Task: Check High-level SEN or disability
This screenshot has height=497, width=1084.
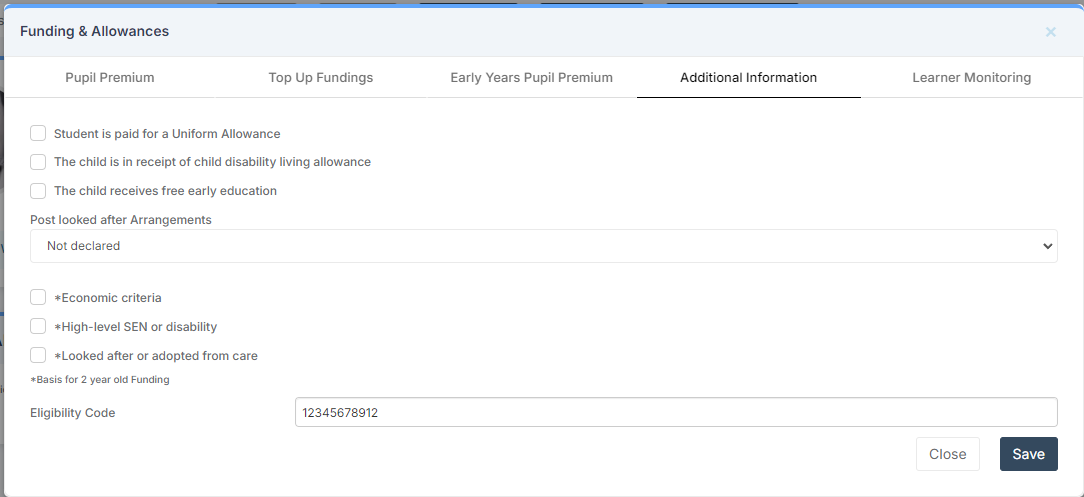Action: click(38, 326)
